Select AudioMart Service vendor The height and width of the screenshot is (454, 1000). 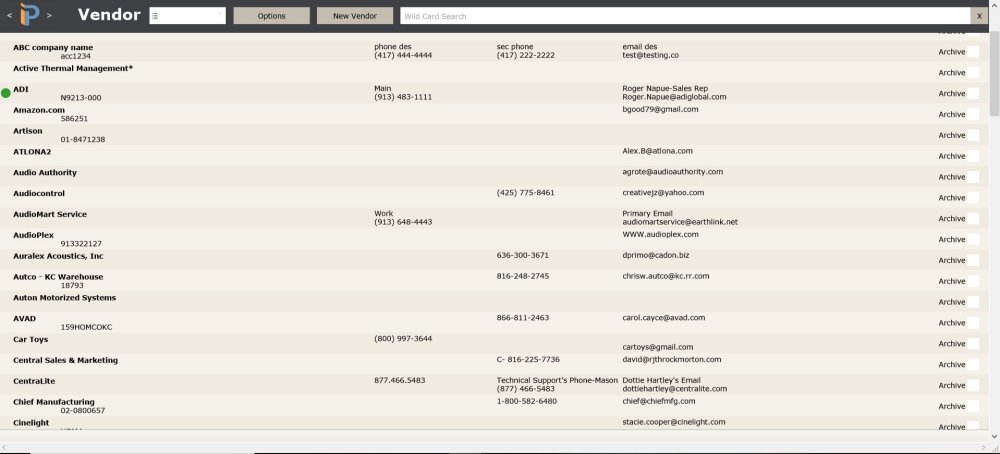coord(50,214)
